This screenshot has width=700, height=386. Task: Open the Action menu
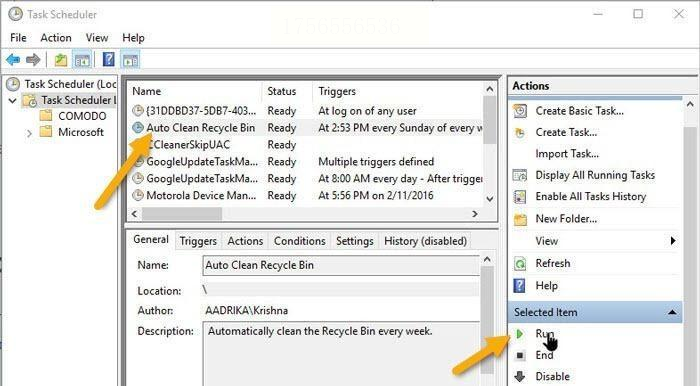[56, 38]
